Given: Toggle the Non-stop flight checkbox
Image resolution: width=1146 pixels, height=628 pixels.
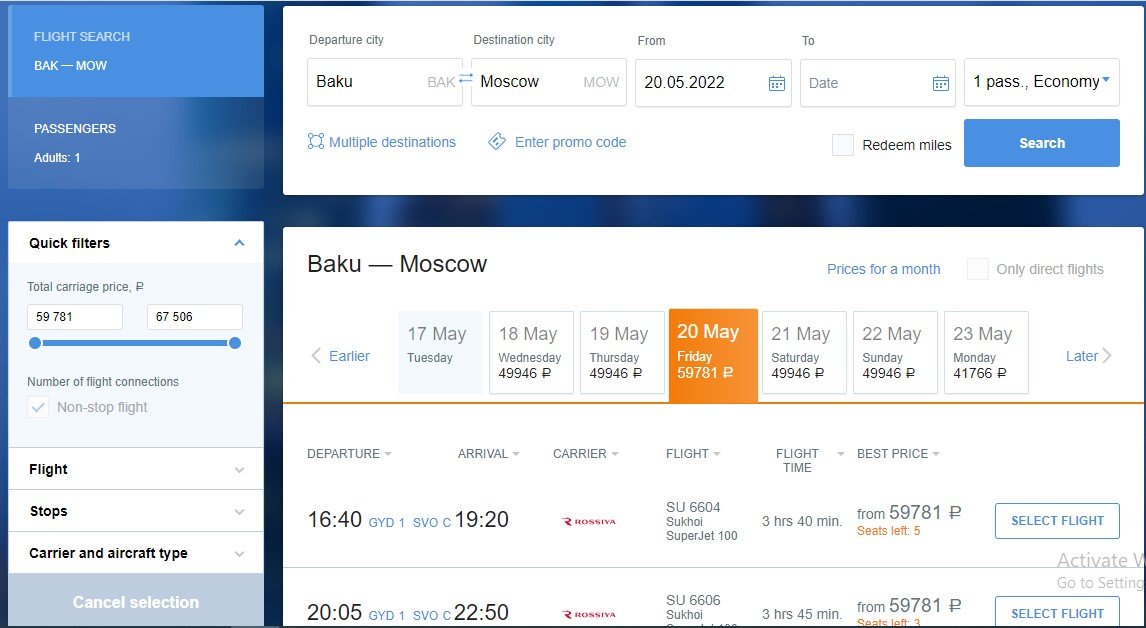Looking at the screenshot, I should (x=38, y=407).
